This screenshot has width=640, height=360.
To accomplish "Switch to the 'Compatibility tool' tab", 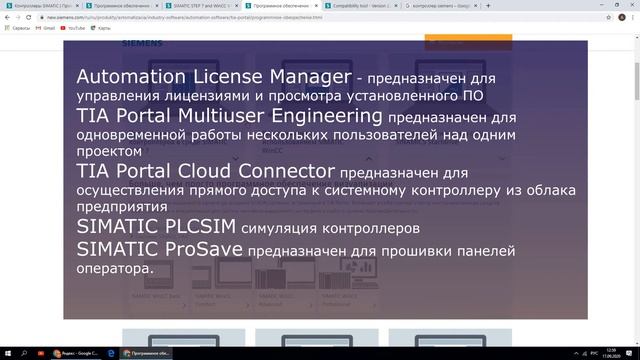I will 361,6.
